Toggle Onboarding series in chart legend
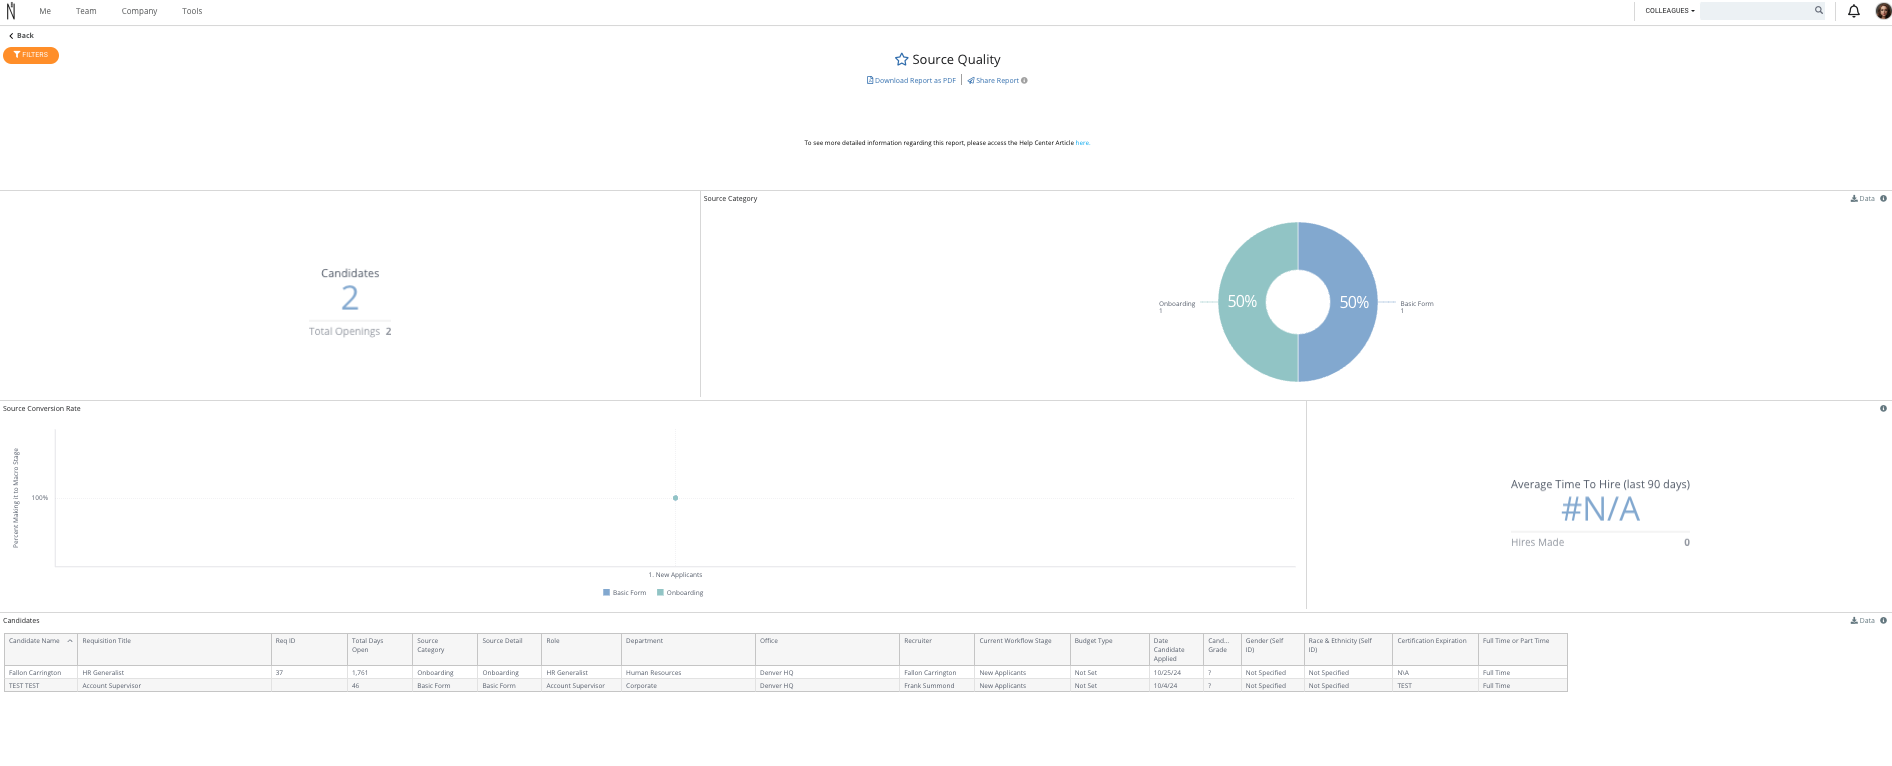The image size is (1892, 766). point(680,593)
